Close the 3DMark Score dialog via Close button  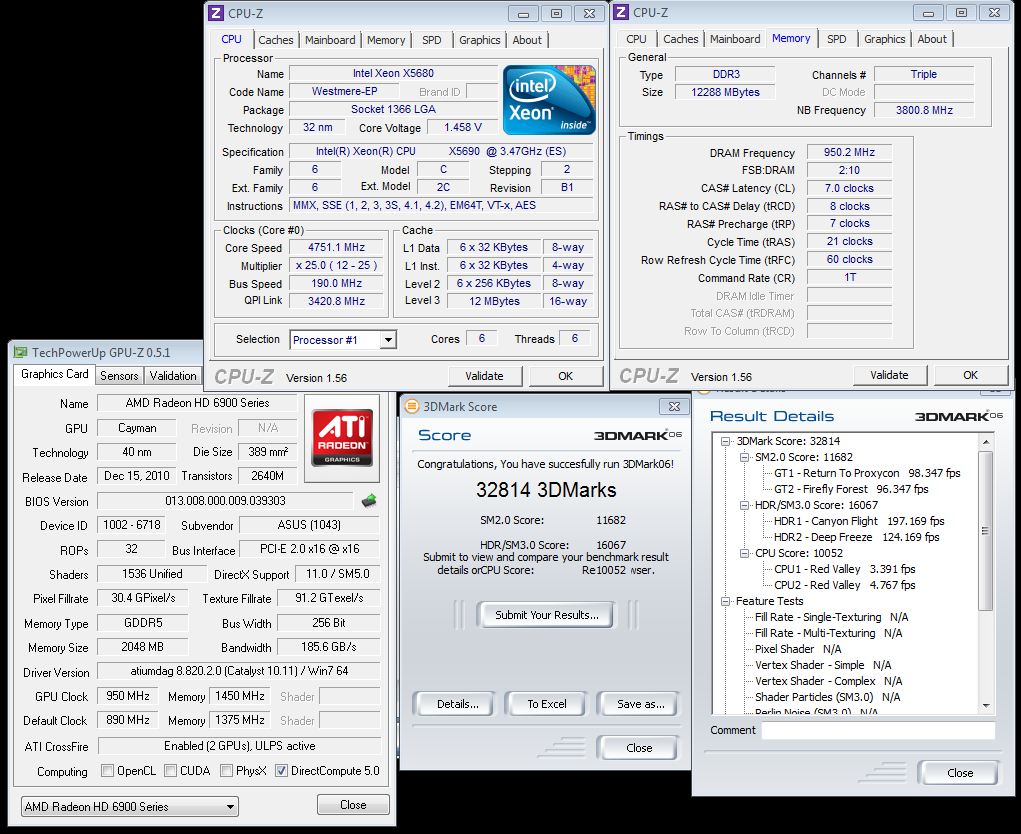(639, 748)
